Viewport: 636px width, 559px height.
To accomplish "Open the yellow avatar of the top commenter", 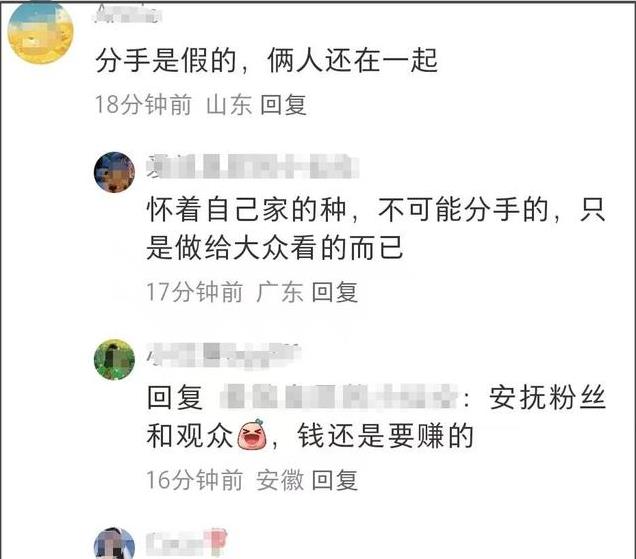I will coord(40,32).
